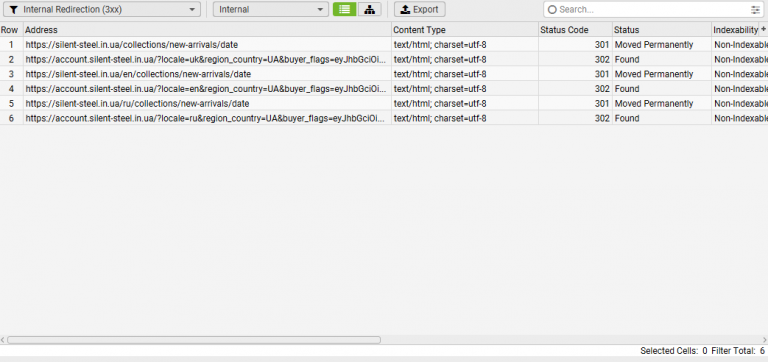Click the Filter Total status text
Screen dimensions: 768x362
tap(738, 351)
